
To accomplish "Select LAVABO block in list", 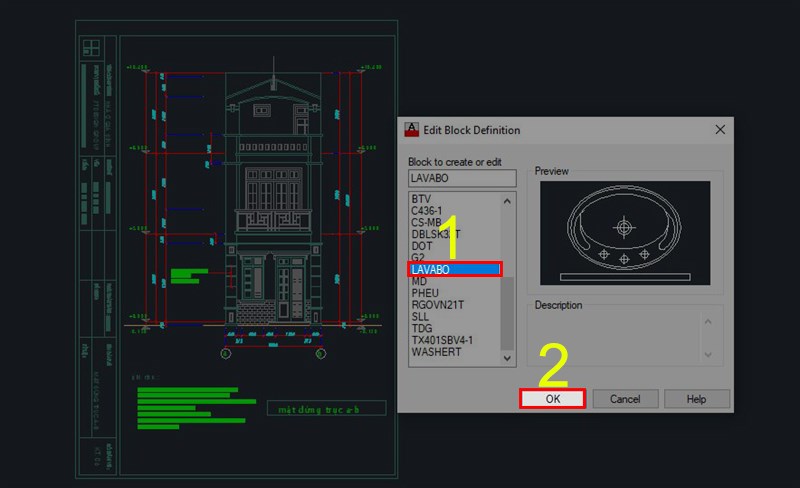I will [455, 269].
